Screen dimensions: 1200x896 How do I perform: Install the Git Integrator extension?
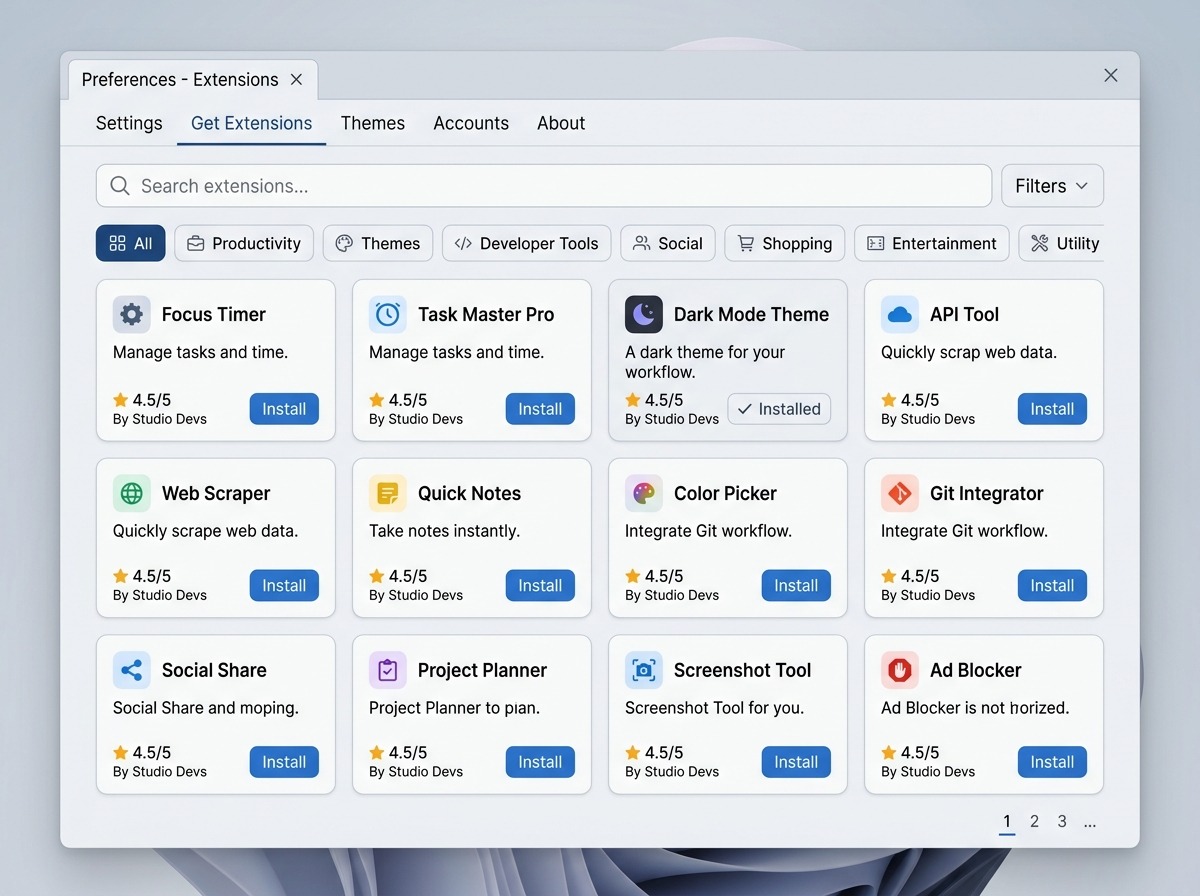coord(1052,586)
